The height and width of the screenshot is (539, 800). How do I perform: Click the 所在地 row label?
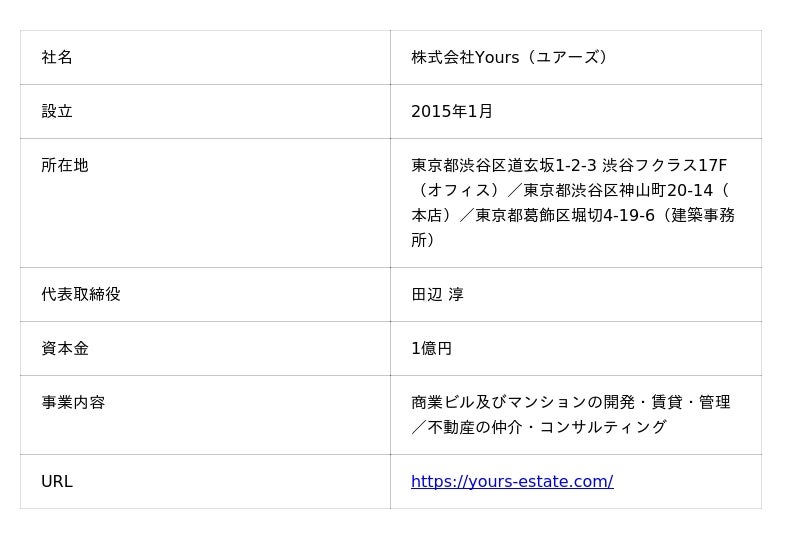tap(65, 165)
